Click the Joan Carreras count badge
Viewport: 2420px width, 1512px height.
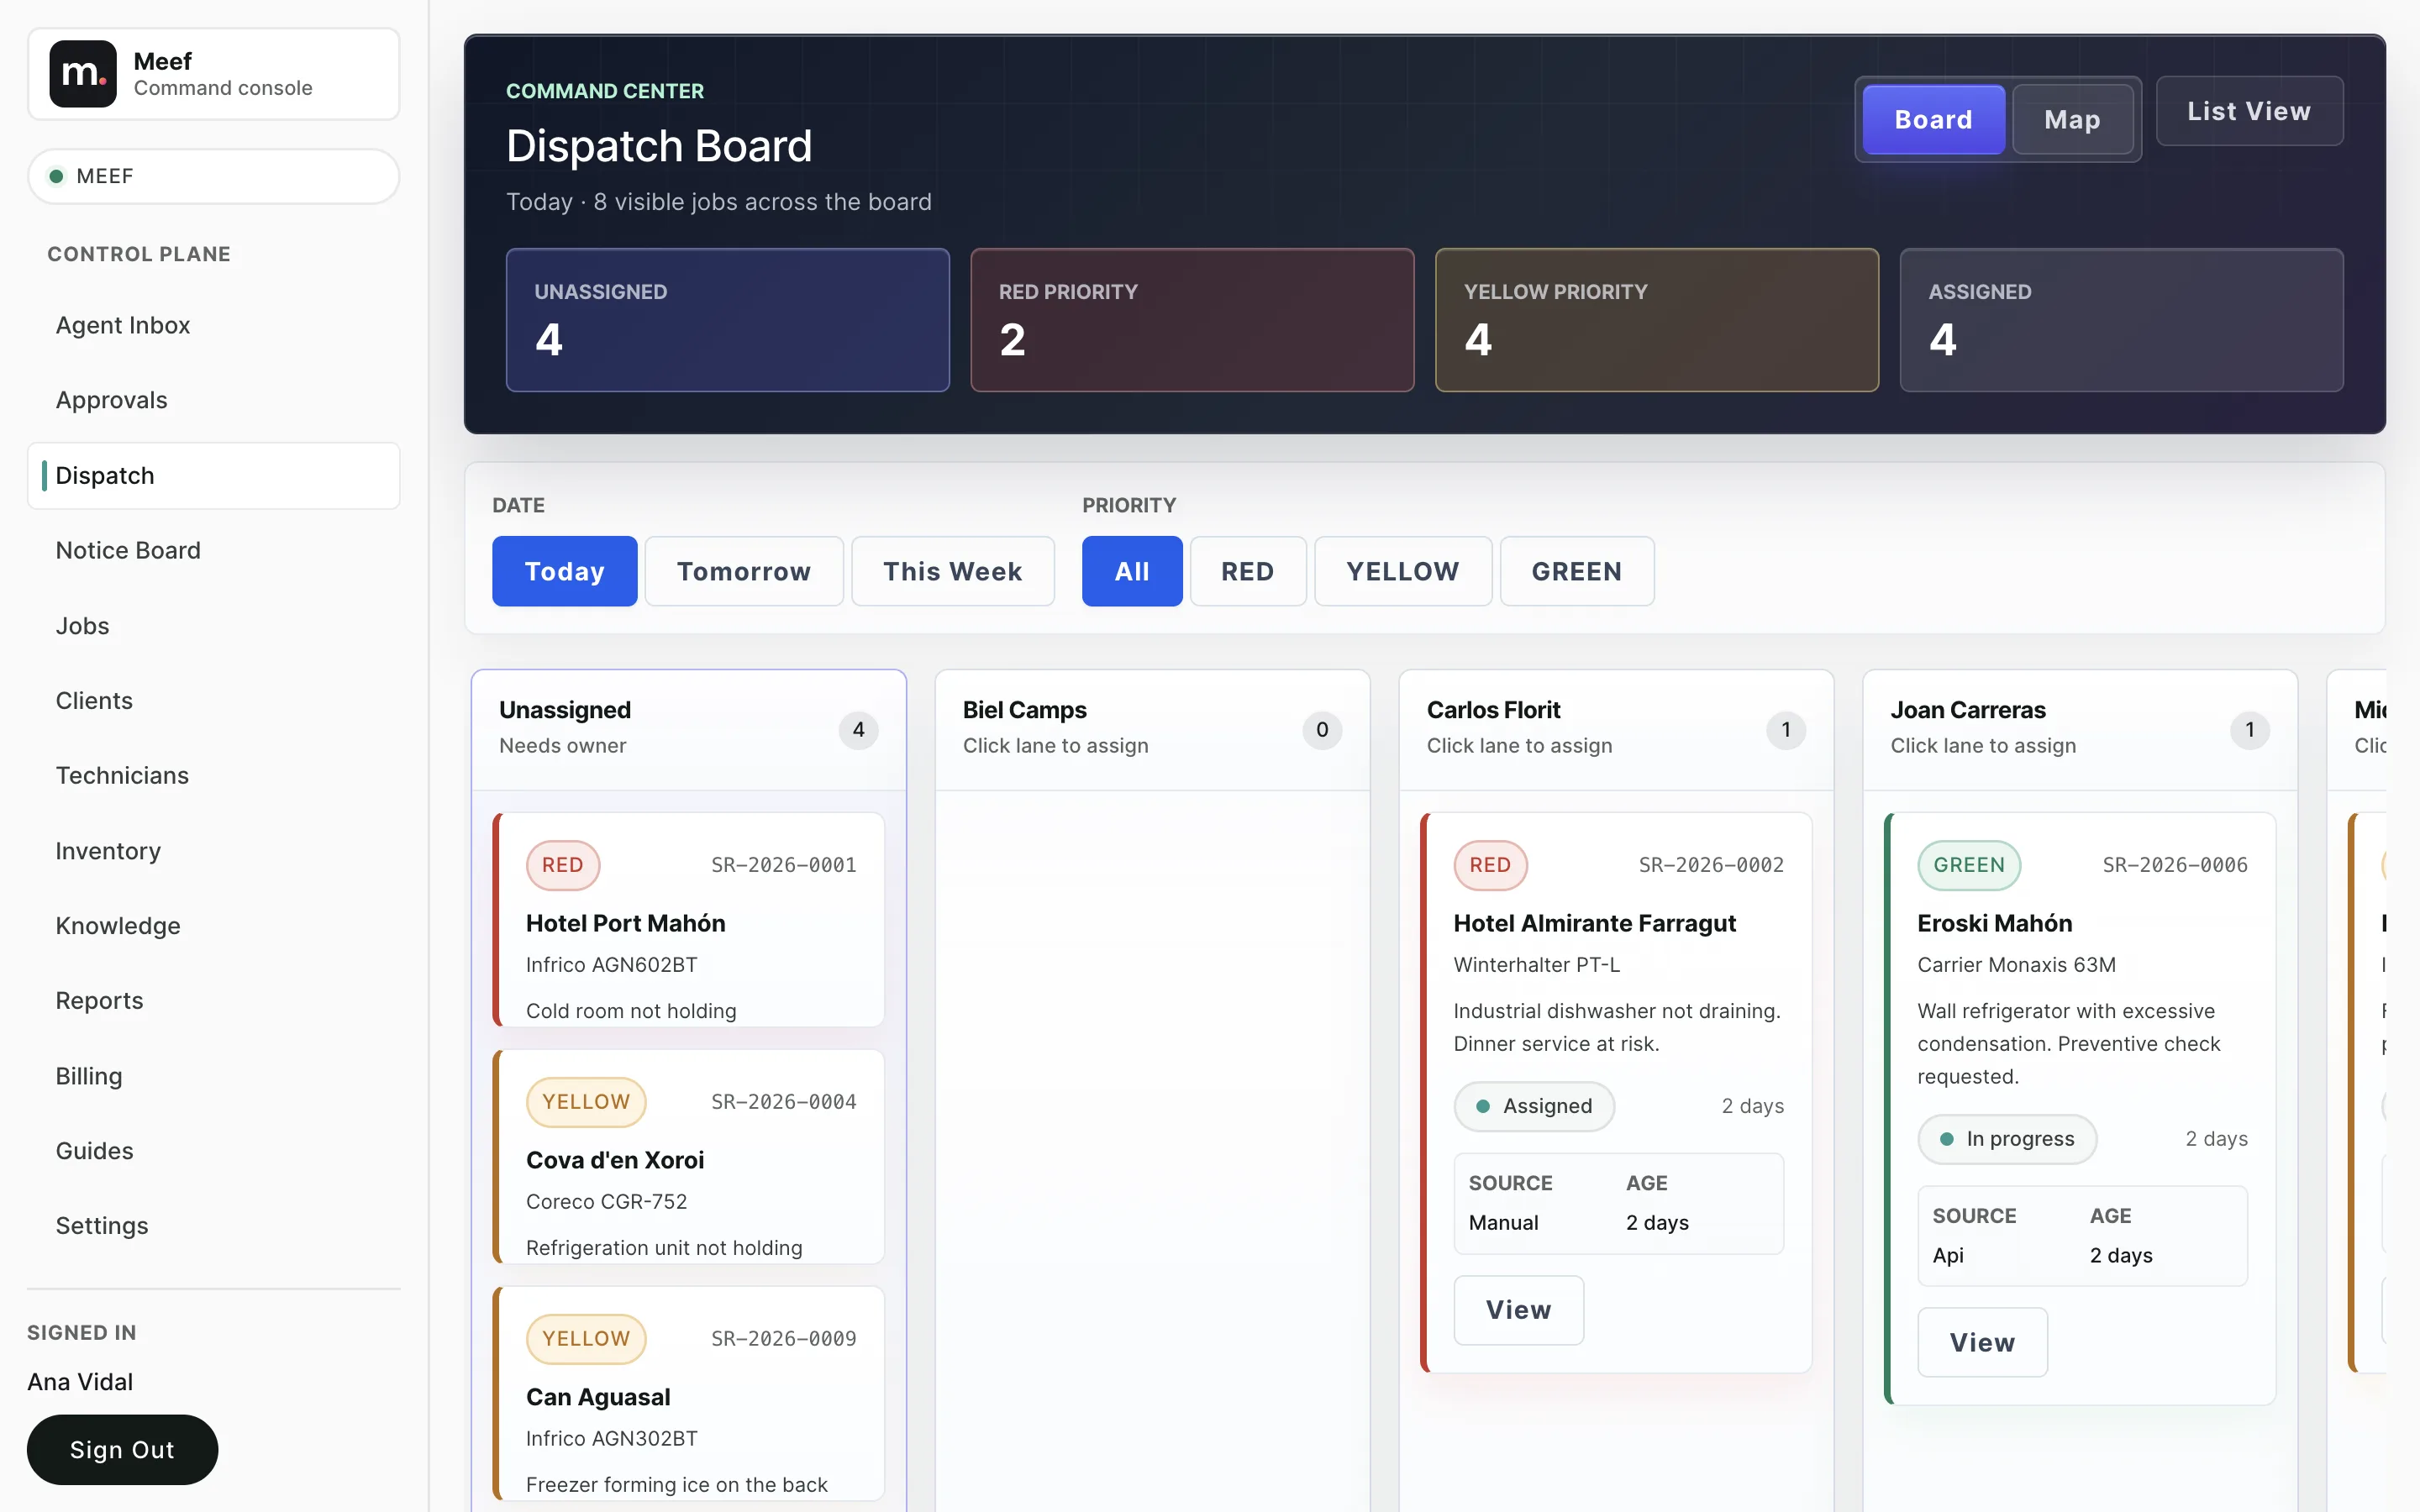2250,730
